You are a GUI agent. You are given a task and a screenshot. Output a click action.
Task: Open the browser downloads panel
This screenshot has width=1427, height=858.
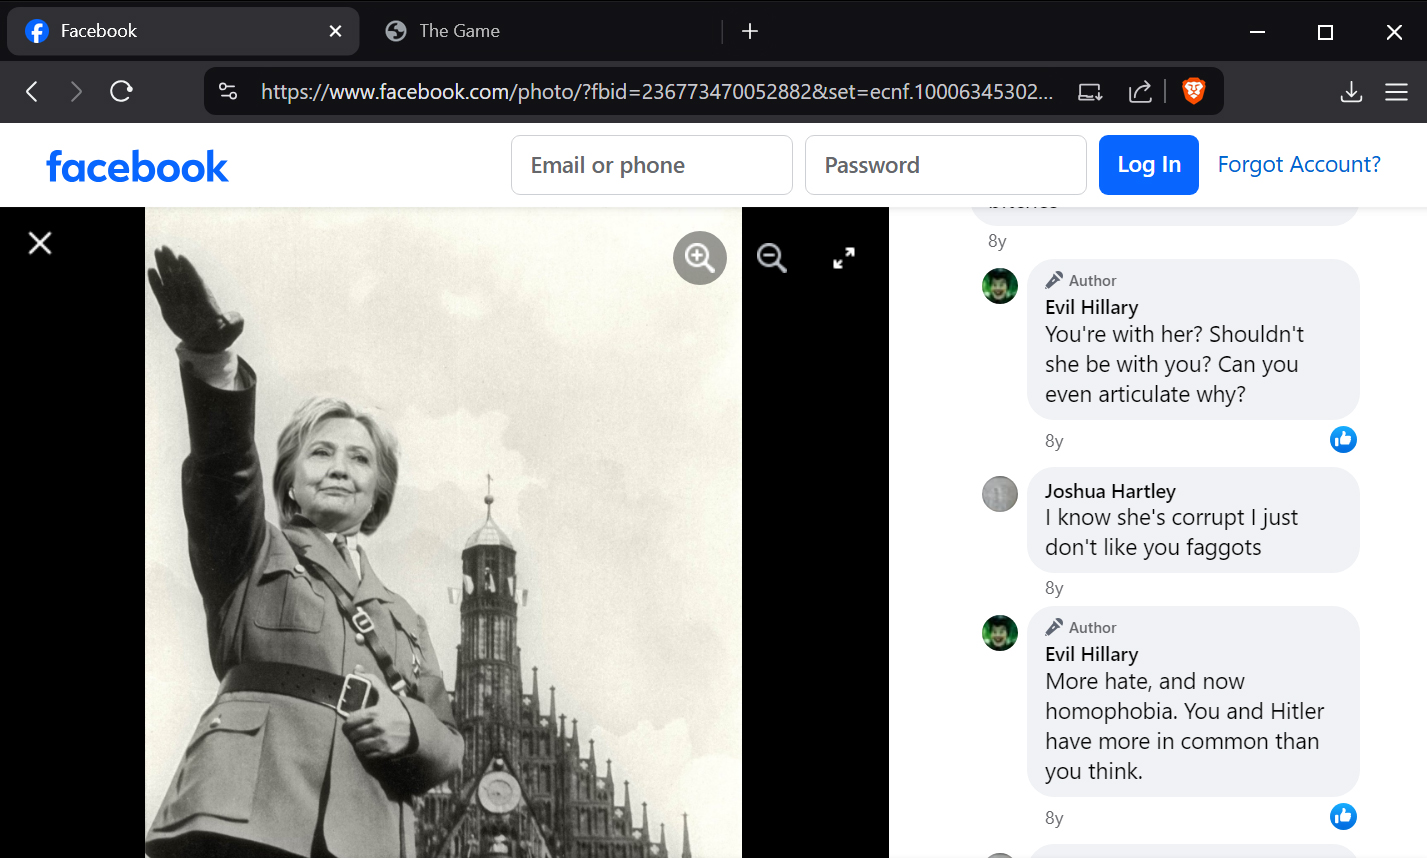[x=1351, y=92]
